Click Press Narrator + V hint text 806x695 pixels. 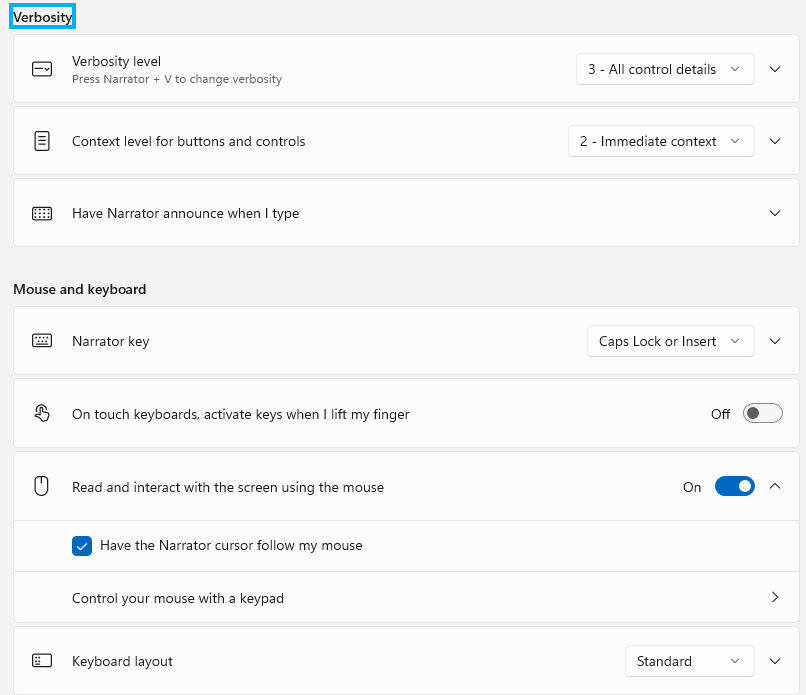(x=177, y=79)
